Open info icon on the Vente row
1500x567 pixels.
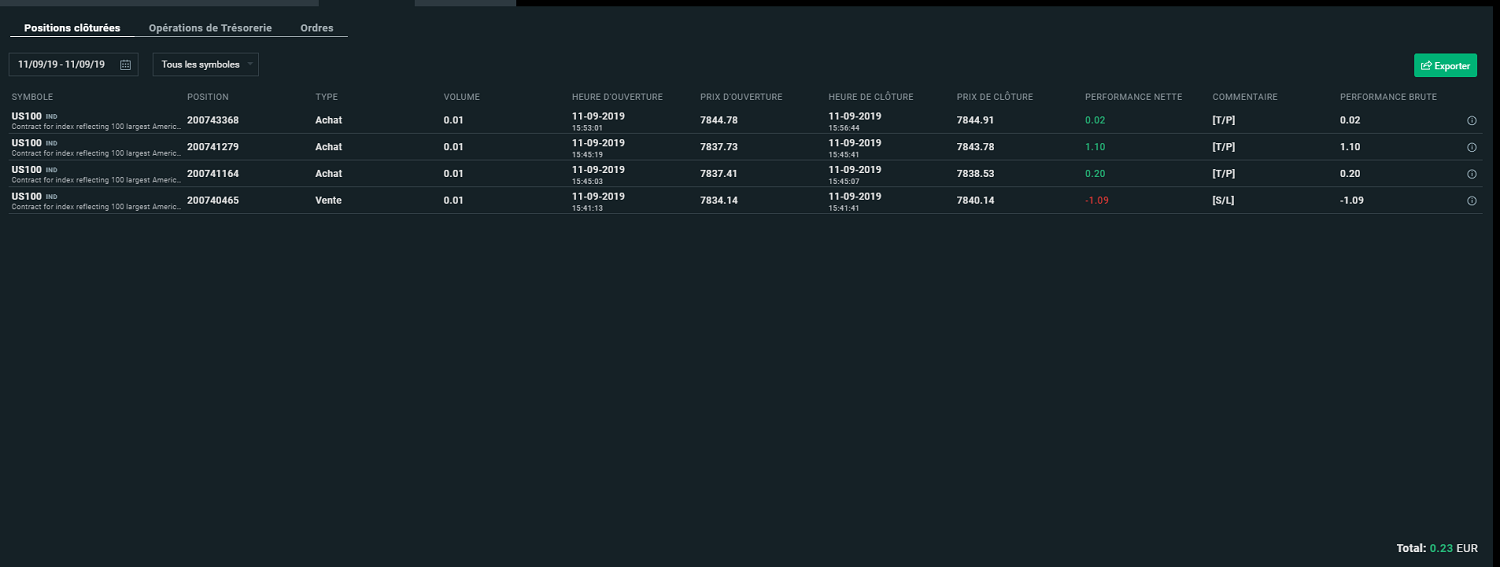coord(1472,200)
